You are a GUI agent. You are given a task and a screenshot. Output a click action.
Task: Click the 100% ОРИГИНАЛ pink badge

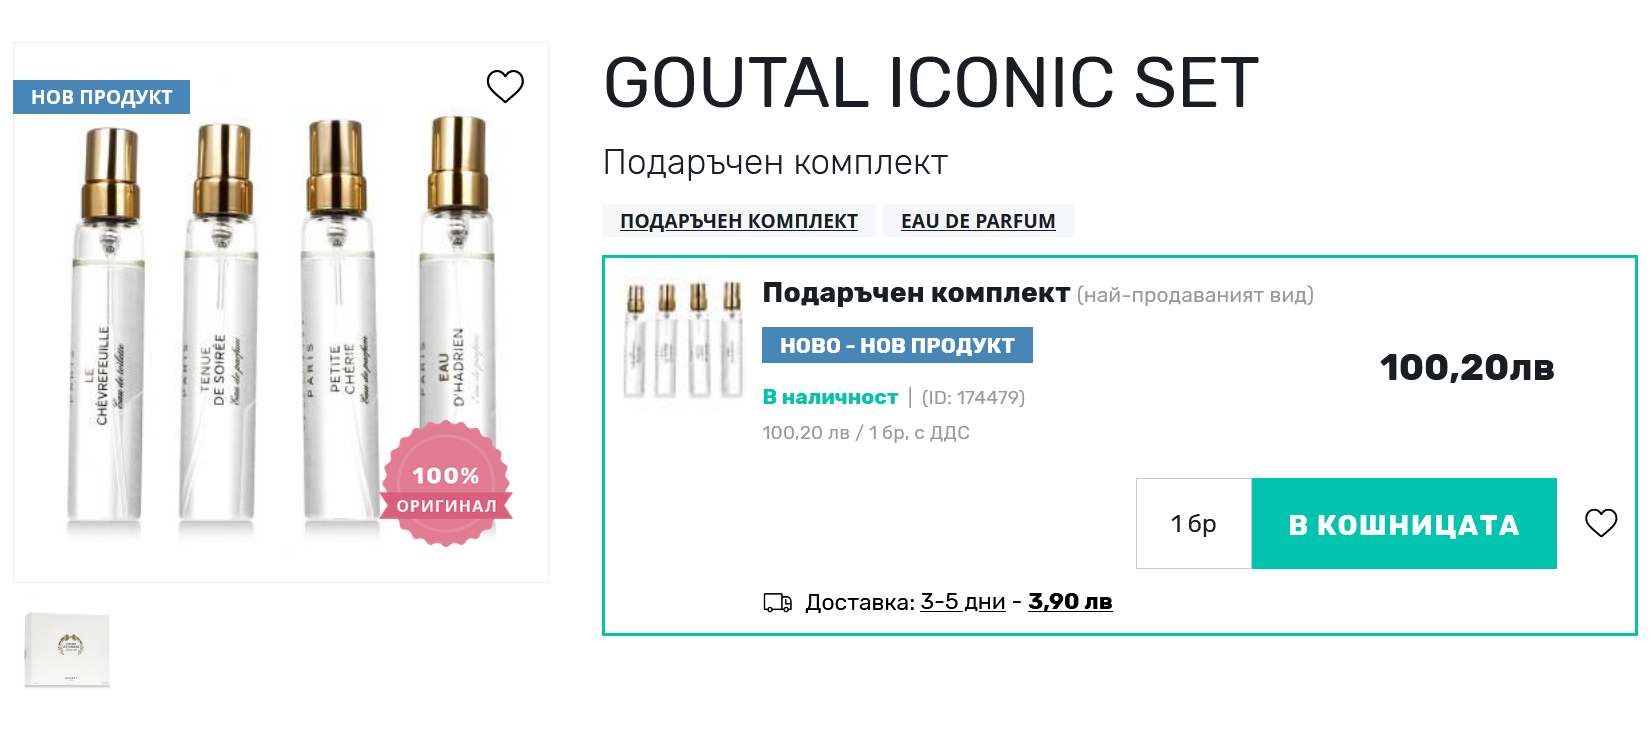[446, 484]
